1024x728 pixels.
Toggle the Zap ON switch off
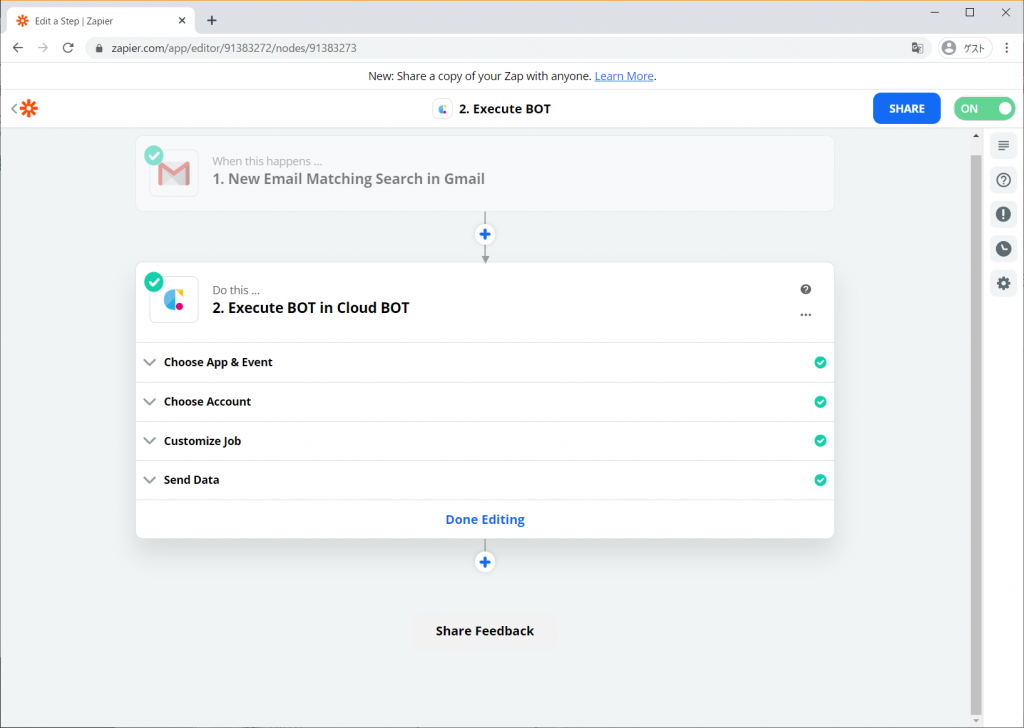click(x=984, y=109)
